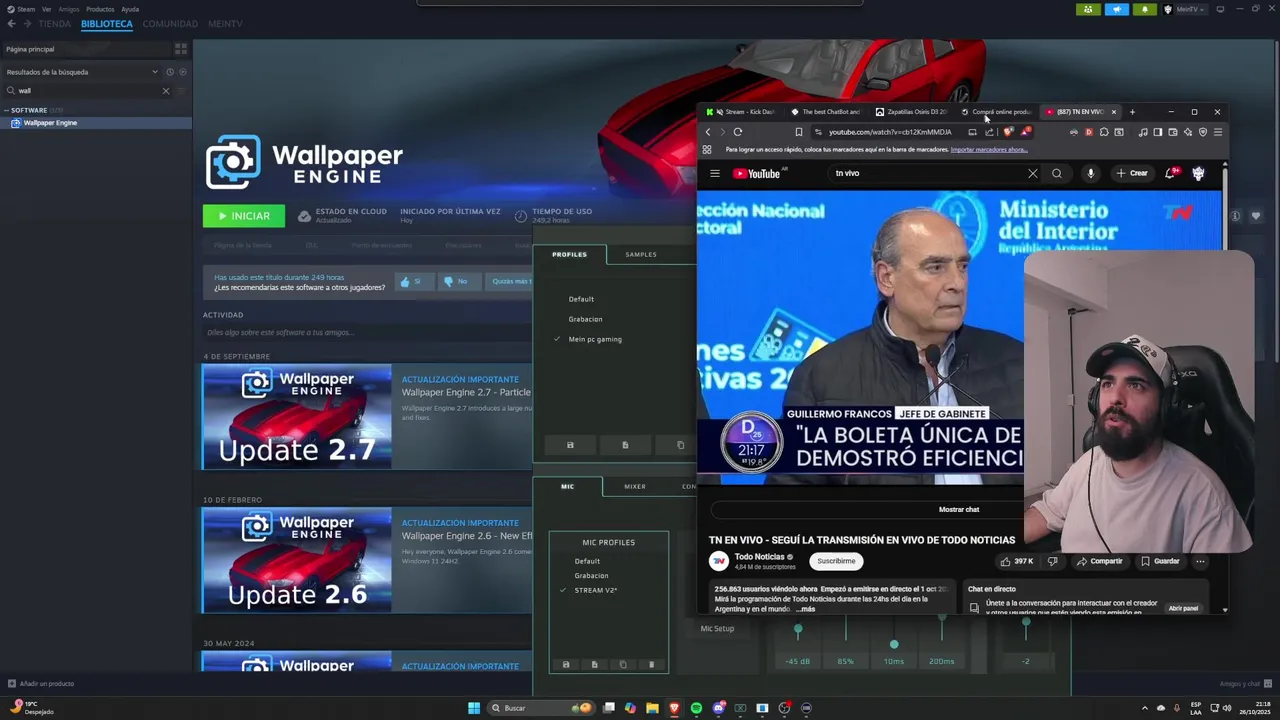The image size is (1280, 720).
Task: Click YouTube voice search microphone
Action: (x=1091, y=173)
